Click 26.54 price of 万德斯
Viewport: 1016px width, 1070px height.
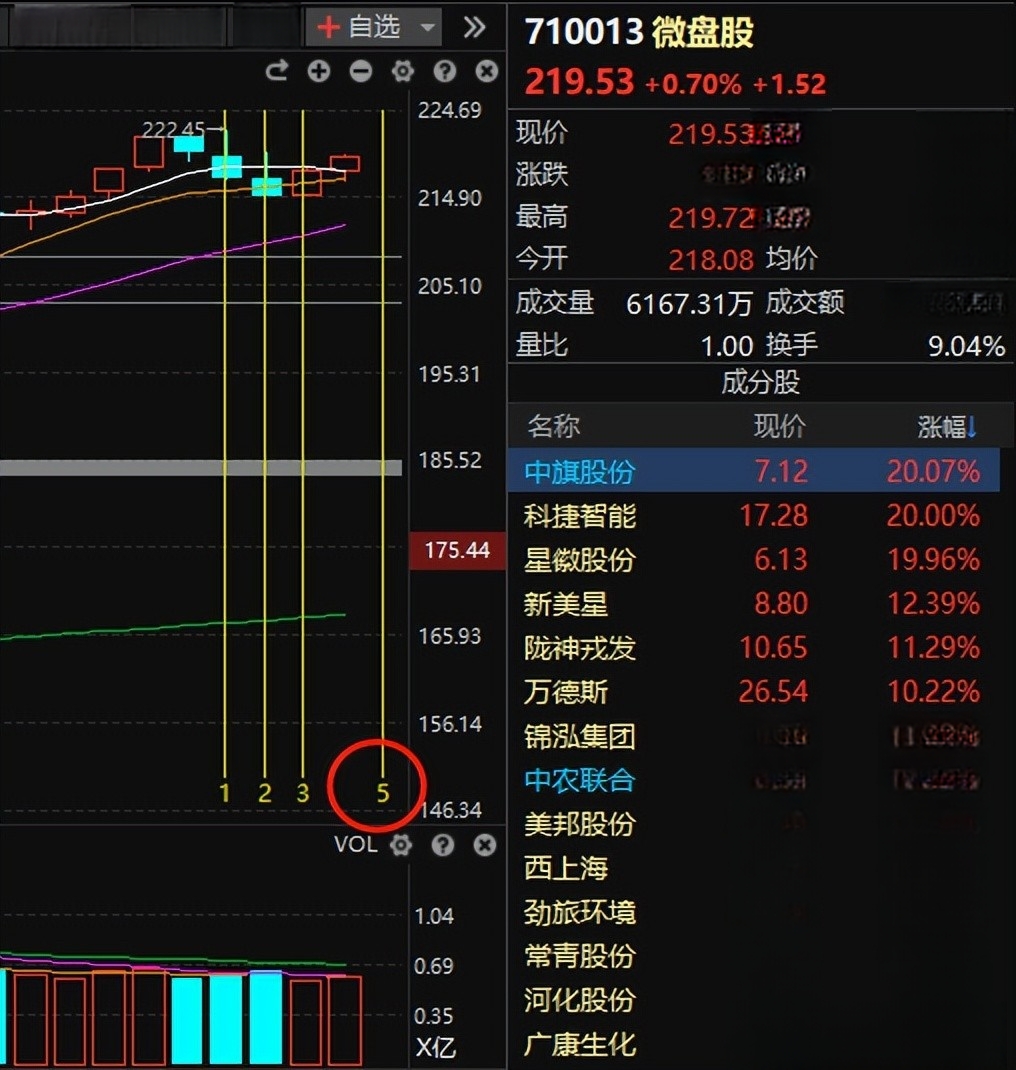pos(773,692)
